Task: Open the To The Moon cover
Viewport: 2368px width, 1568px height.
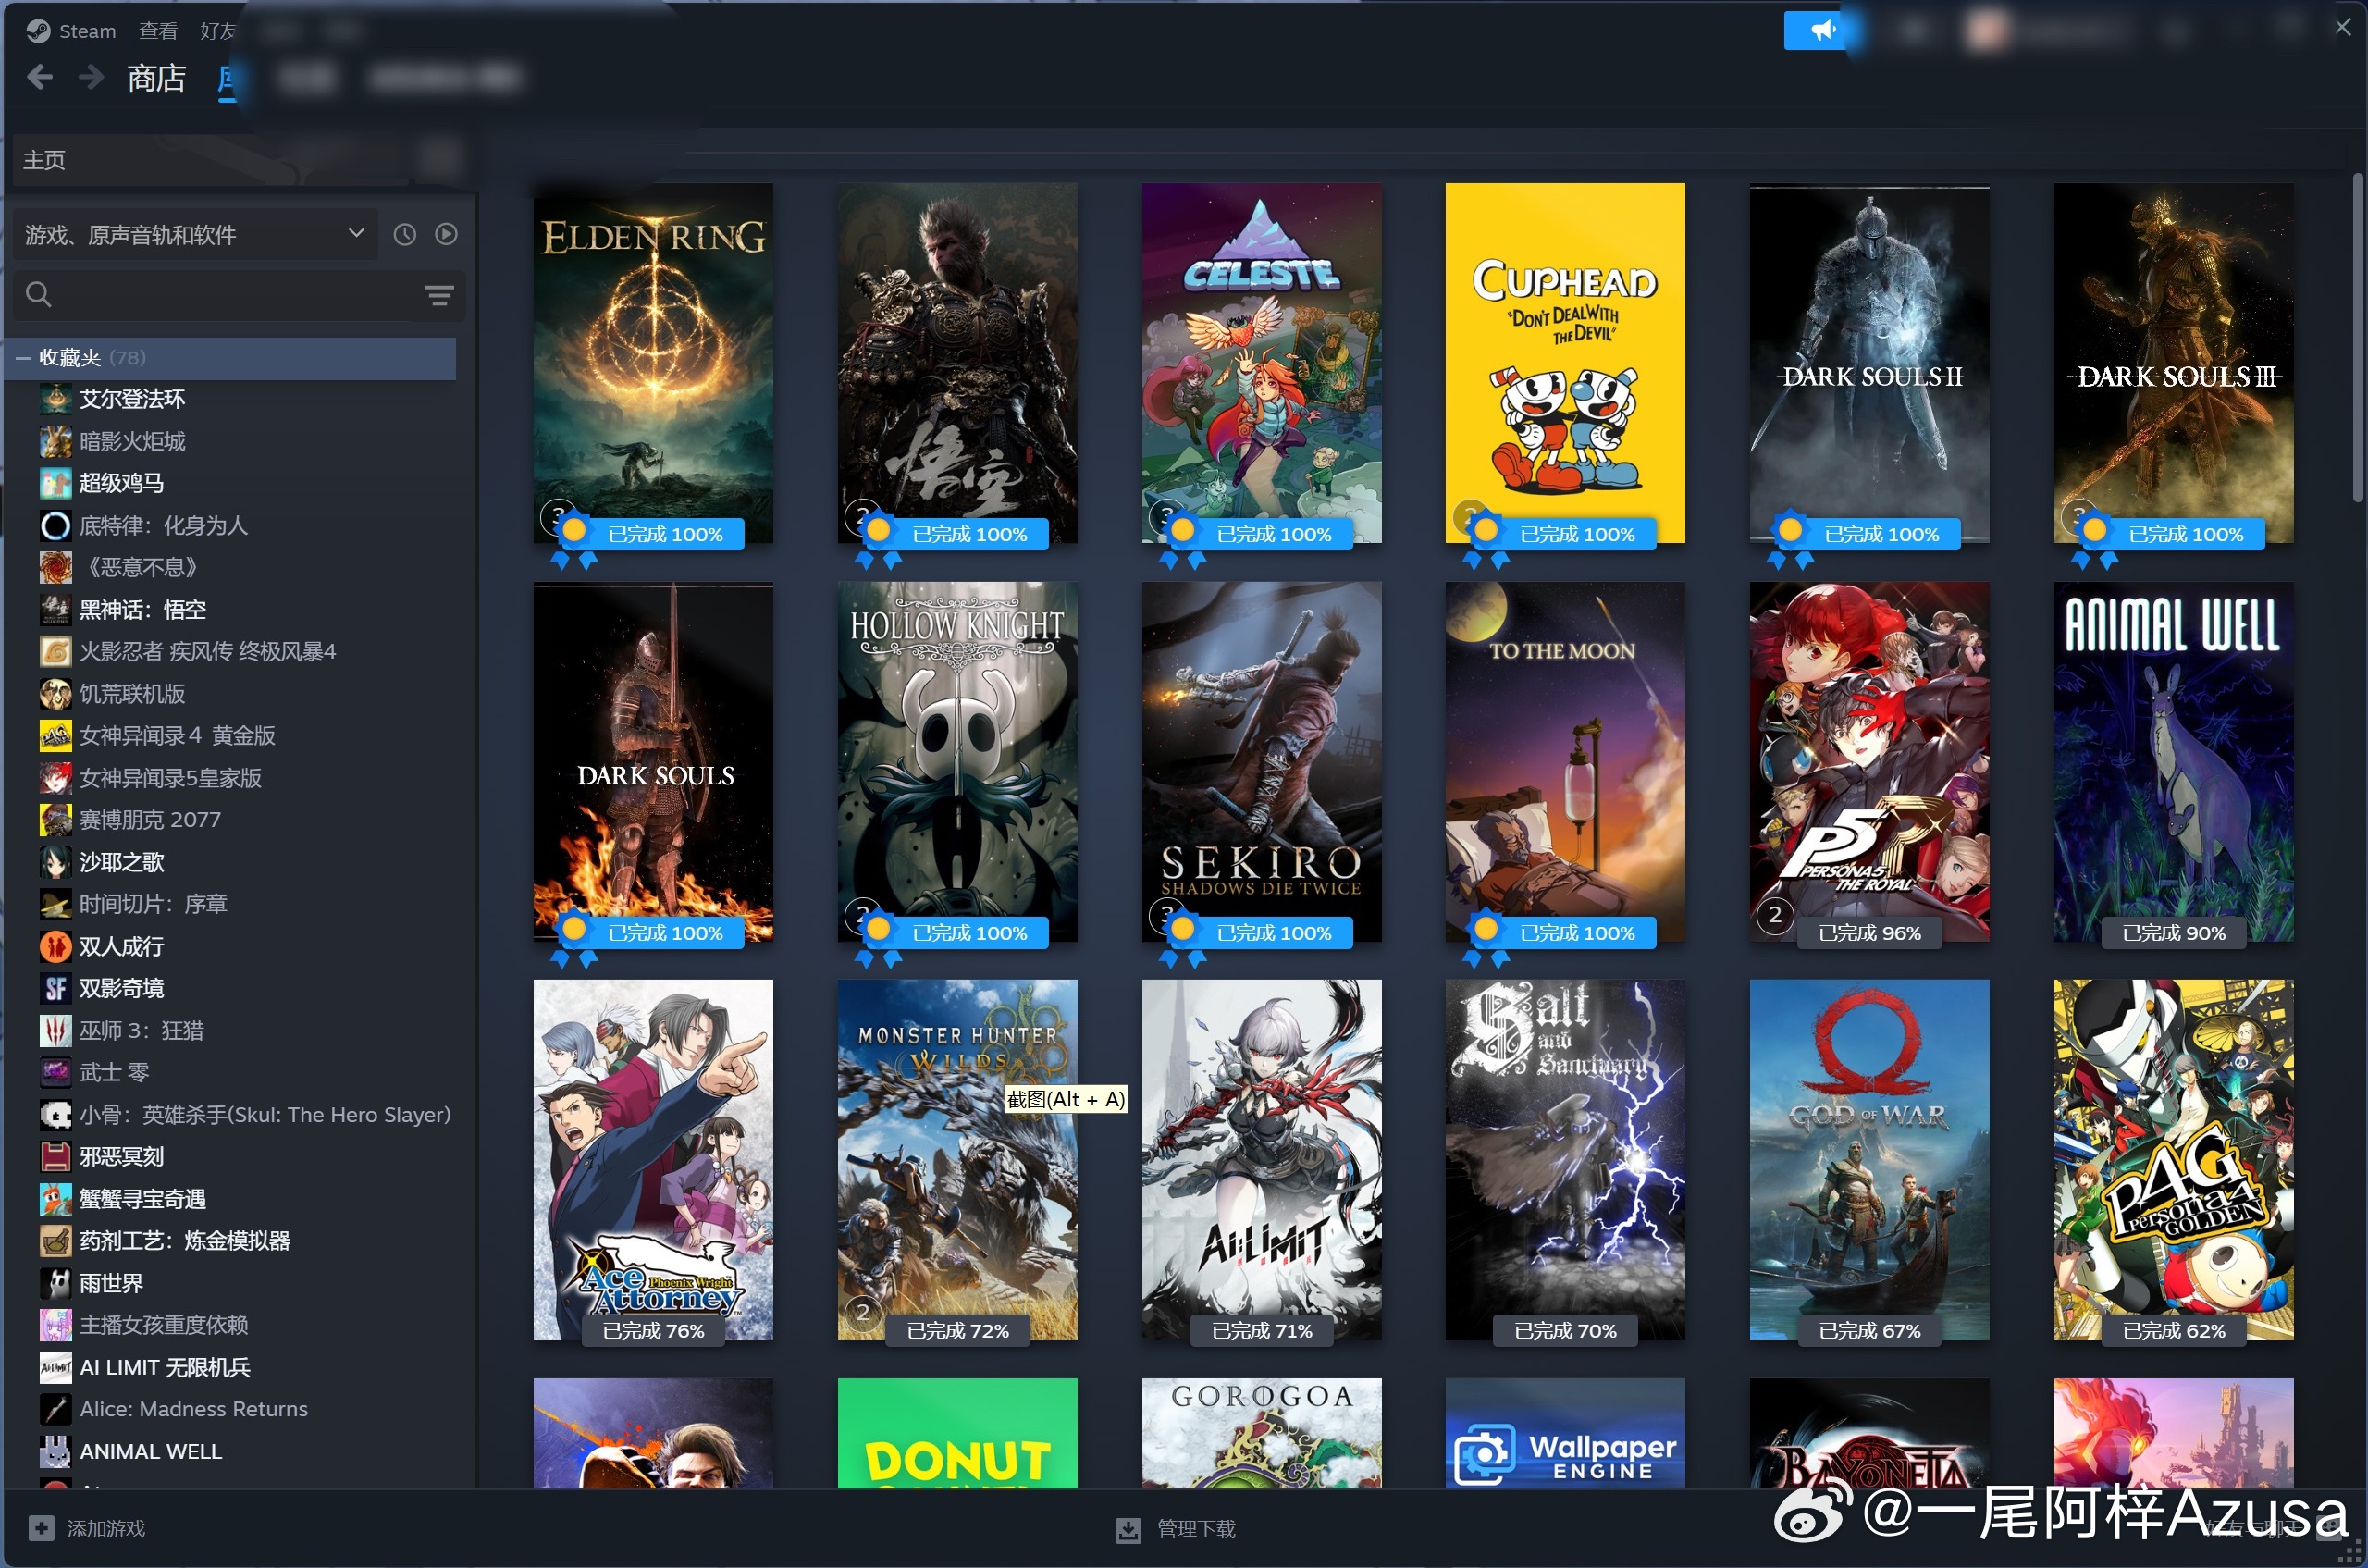Action: point(1565,762)
